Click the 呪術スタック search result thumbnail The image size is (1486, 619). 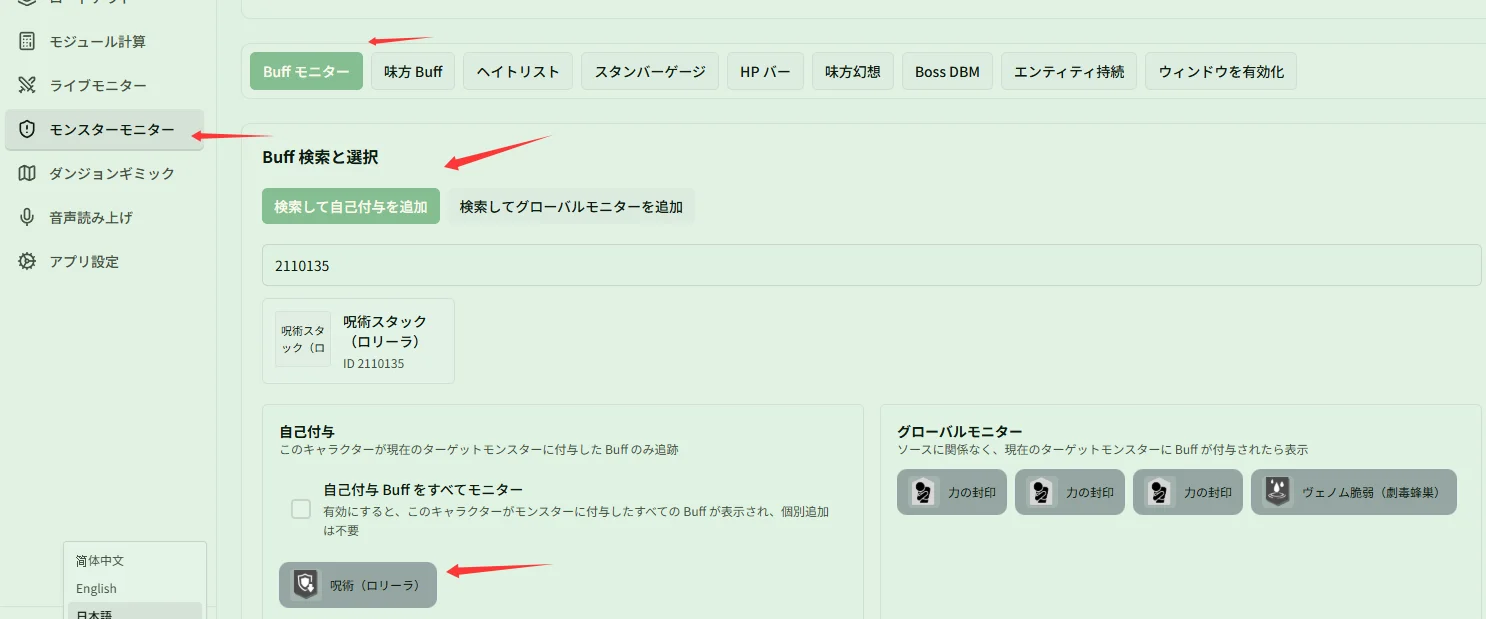pos(303,339)
